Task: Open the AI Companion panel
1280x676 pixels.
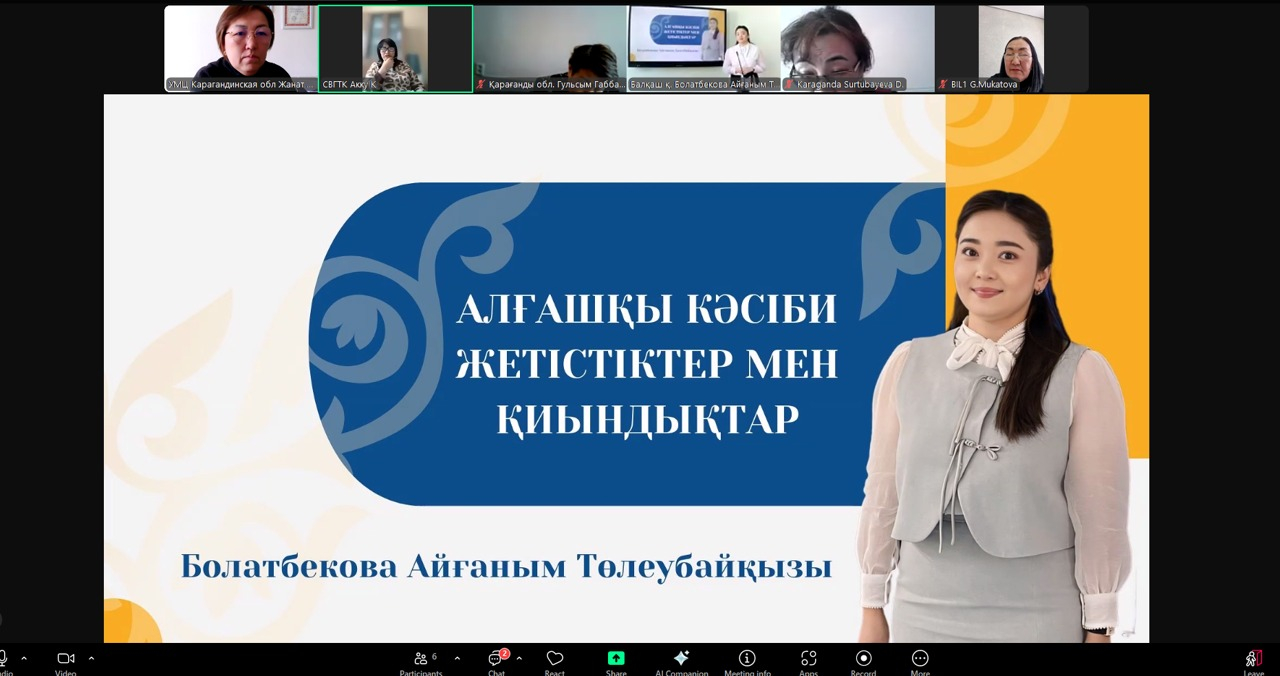Action: pyautogui.click(x=682, y=659)
